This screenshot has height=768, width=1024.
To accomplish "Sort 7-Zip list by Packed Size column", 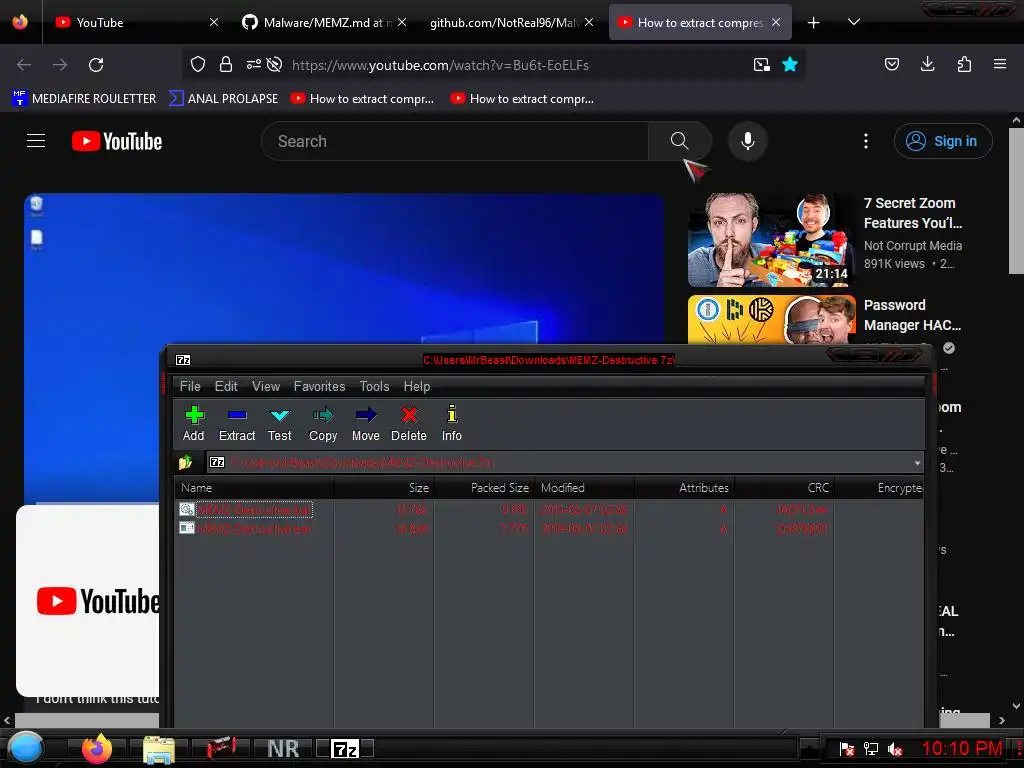I will point(484,488).
